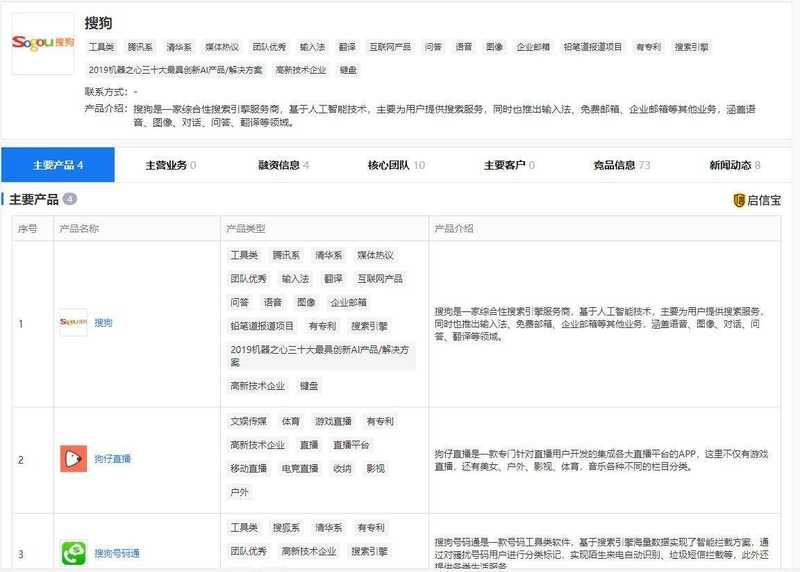Click the 影视 tag
This screenshot has height=572, width=800.
pos(375,468)
